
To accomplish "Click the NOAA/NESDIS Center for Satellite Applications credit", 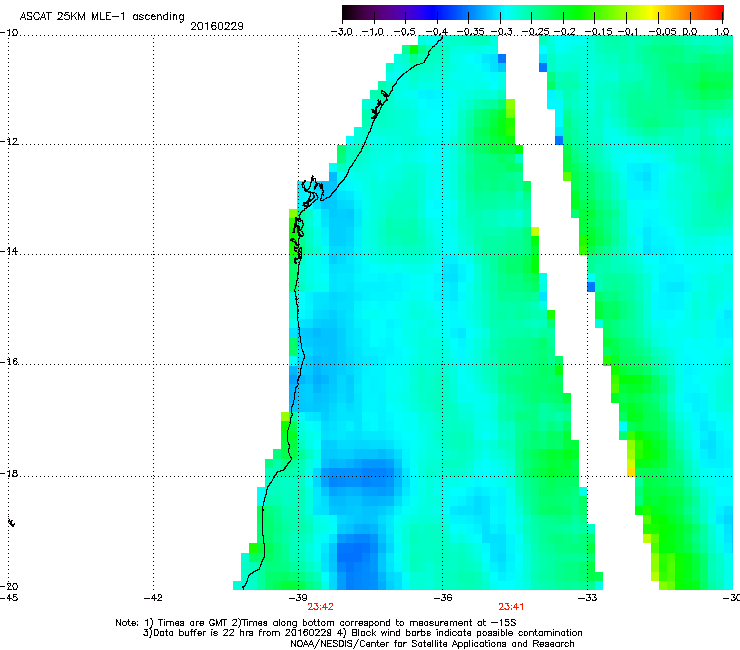I will [x=432, y=644].
